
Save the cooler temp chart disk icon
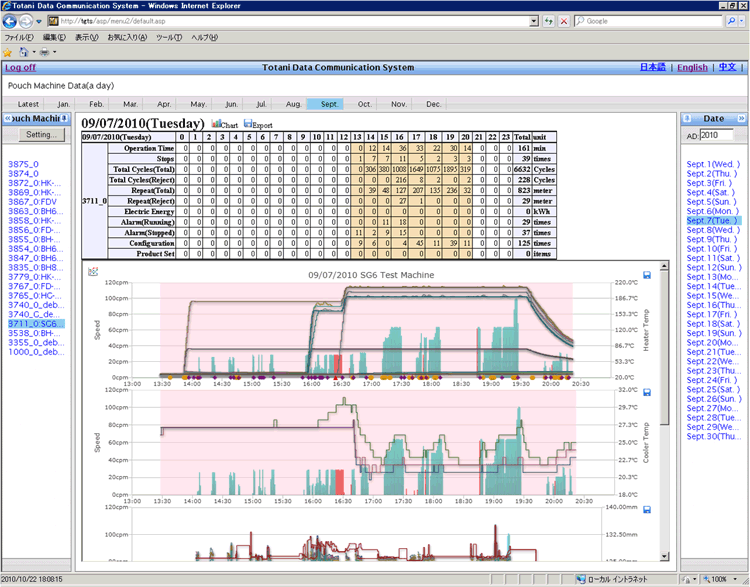click(x=647, y=392)
